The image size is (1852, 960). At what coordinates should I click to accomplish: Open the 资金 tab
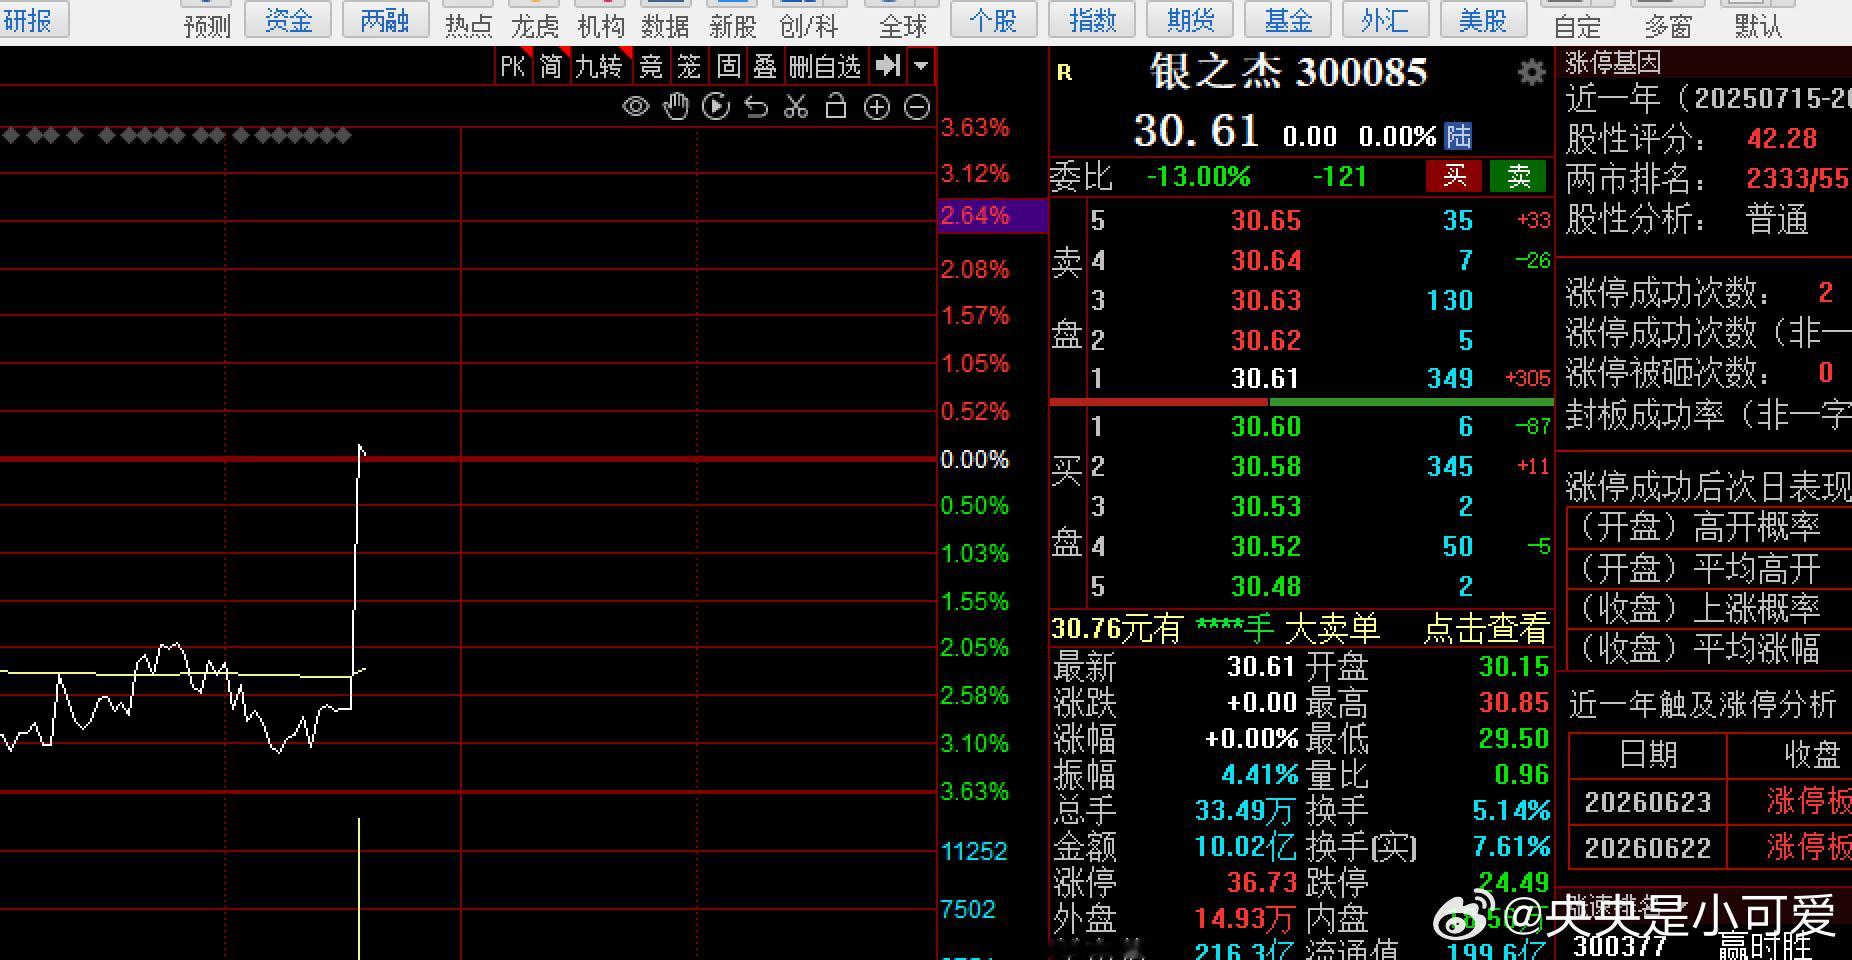(289, 19)
